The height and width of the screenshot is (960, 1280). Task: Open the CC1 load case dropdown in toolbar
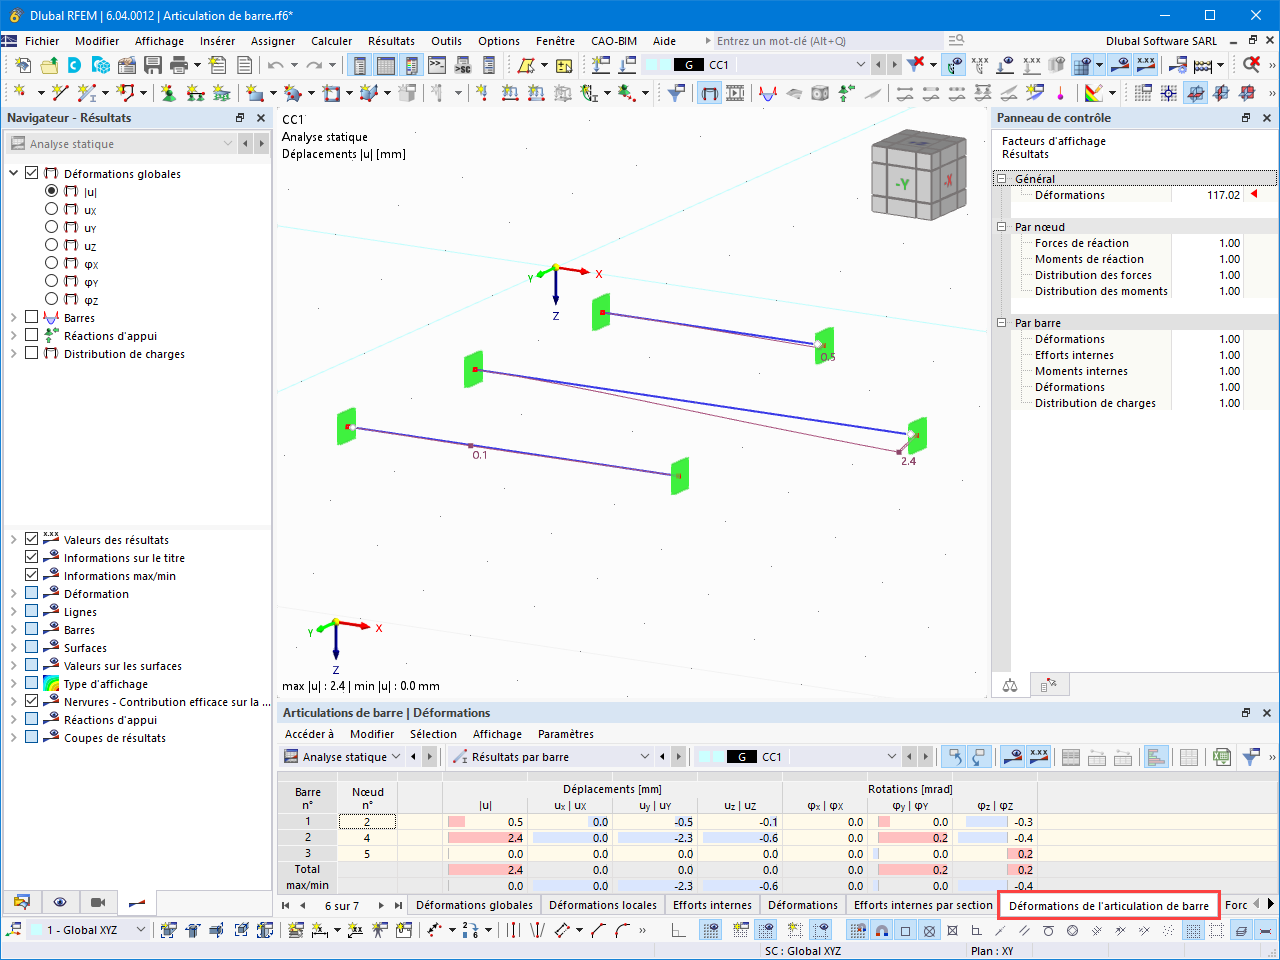(x=860, y=65)
